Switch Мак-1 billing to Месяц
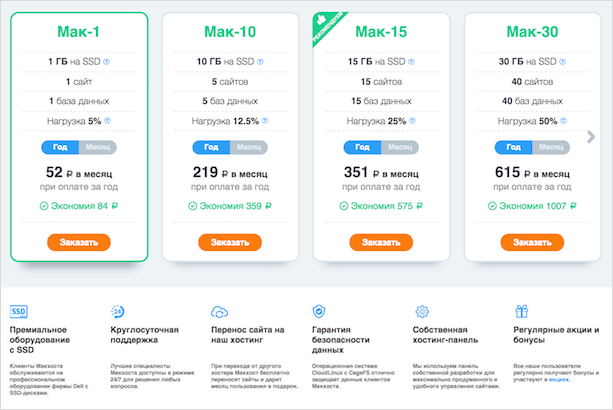Image resolution: width=613 pixels, height=410 pixels. click(98, 147)
